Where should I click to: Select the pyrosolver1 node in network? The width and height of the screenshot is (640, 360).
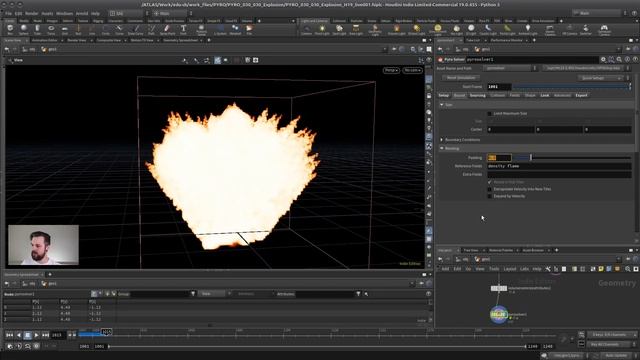click(x=499, y=315)
